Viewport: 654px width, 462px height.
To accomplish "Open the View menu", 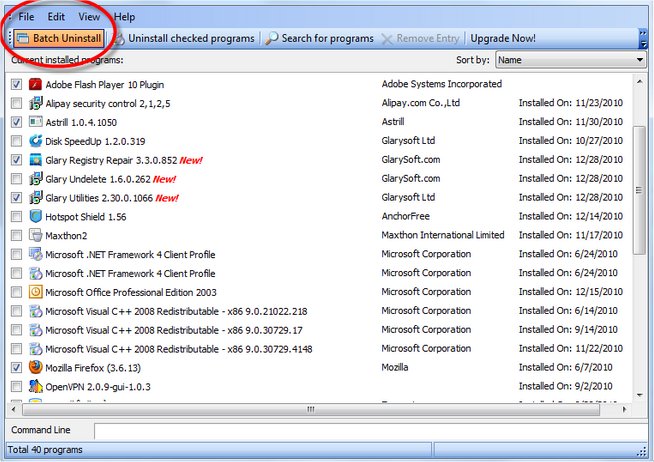I will tap(89, 17).
